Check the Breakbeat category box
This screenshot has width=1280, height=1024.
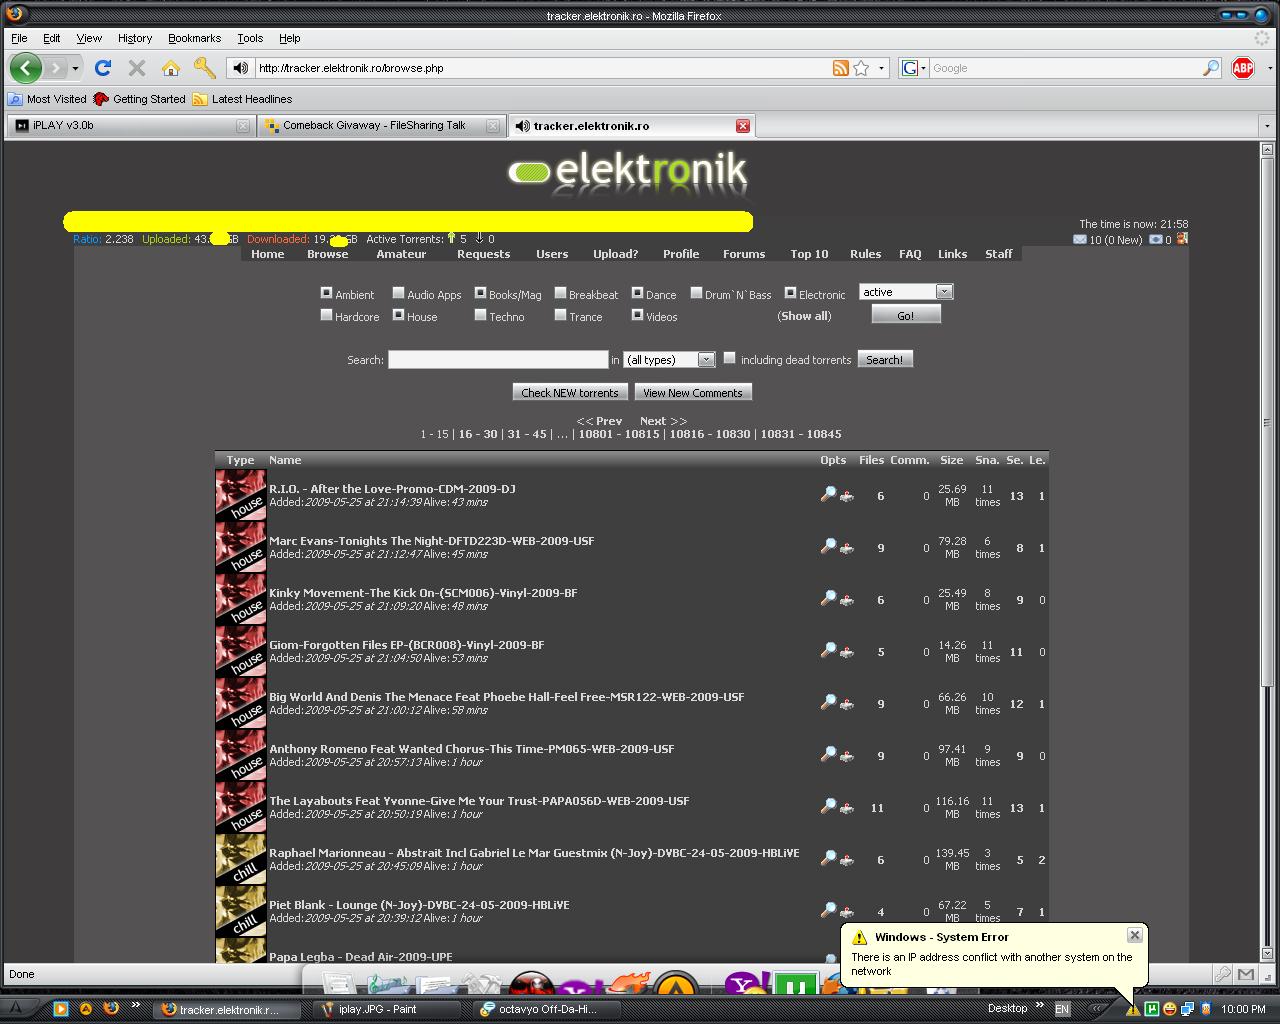click(x=560, y=293)
